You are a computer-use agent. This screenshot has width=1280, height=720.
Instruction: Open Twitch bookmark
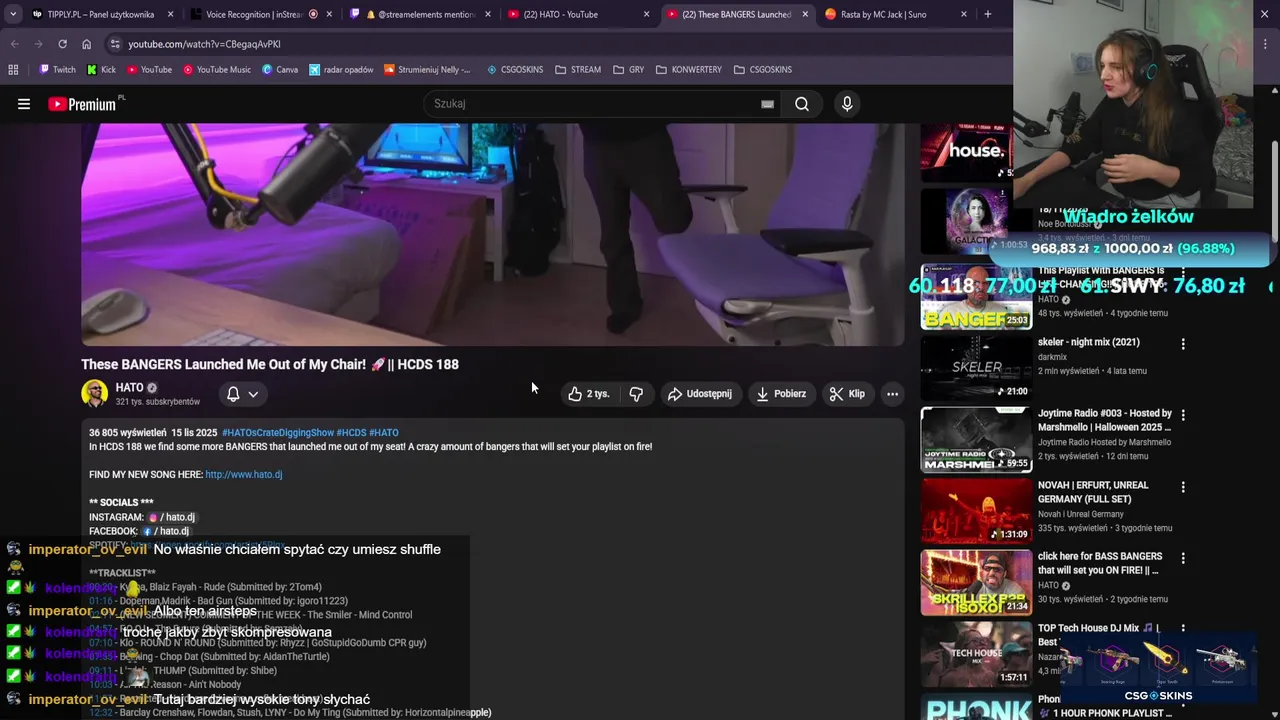(57, 70)
